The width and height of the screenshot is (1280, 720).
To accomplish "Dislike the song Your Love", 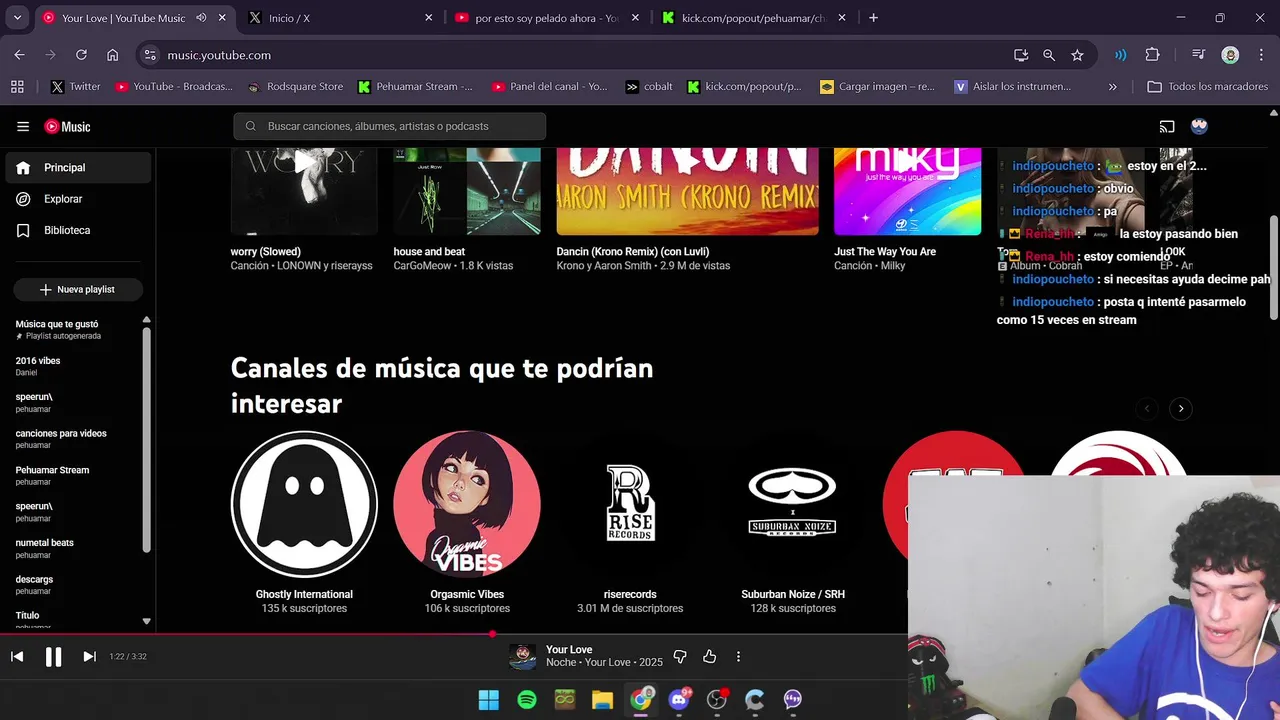I will 680,656.
